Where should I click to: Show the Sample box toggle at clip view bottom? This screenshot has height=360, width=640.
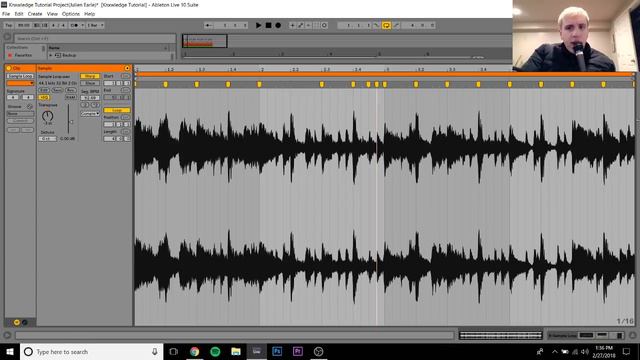[17, 322]
